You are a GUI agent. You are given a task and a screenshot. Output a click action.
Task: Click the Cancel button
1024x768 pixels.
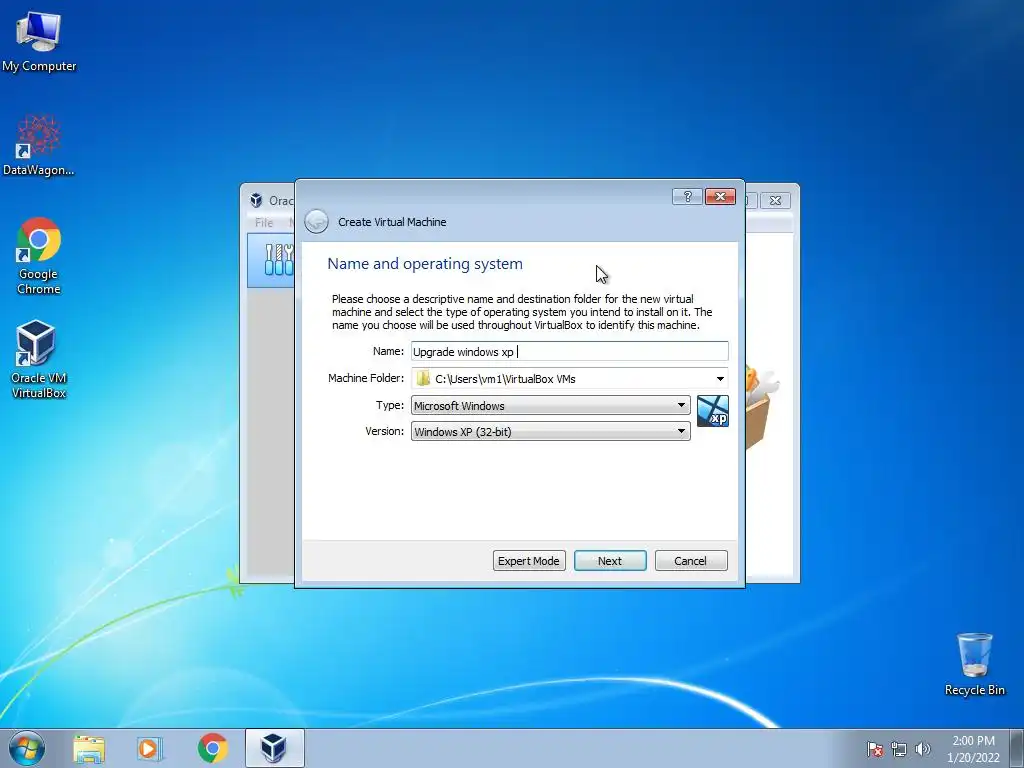[x=691, y=561]
